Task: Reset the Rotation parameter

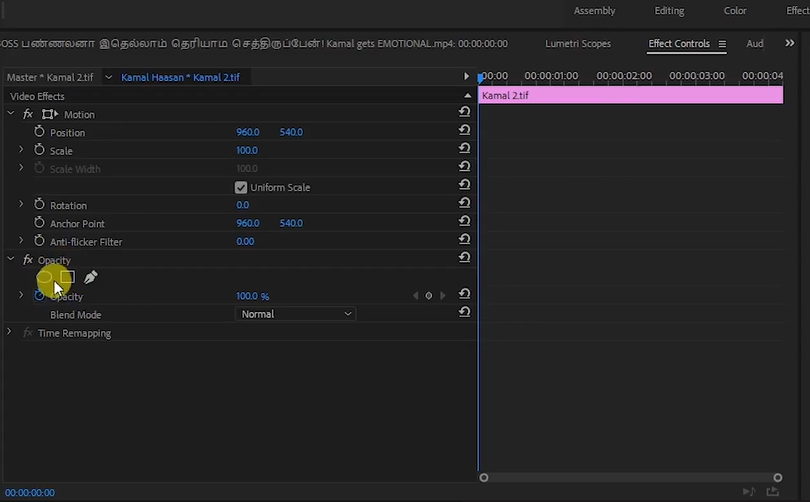Action: pyautogui.click(x=464, y=202)
